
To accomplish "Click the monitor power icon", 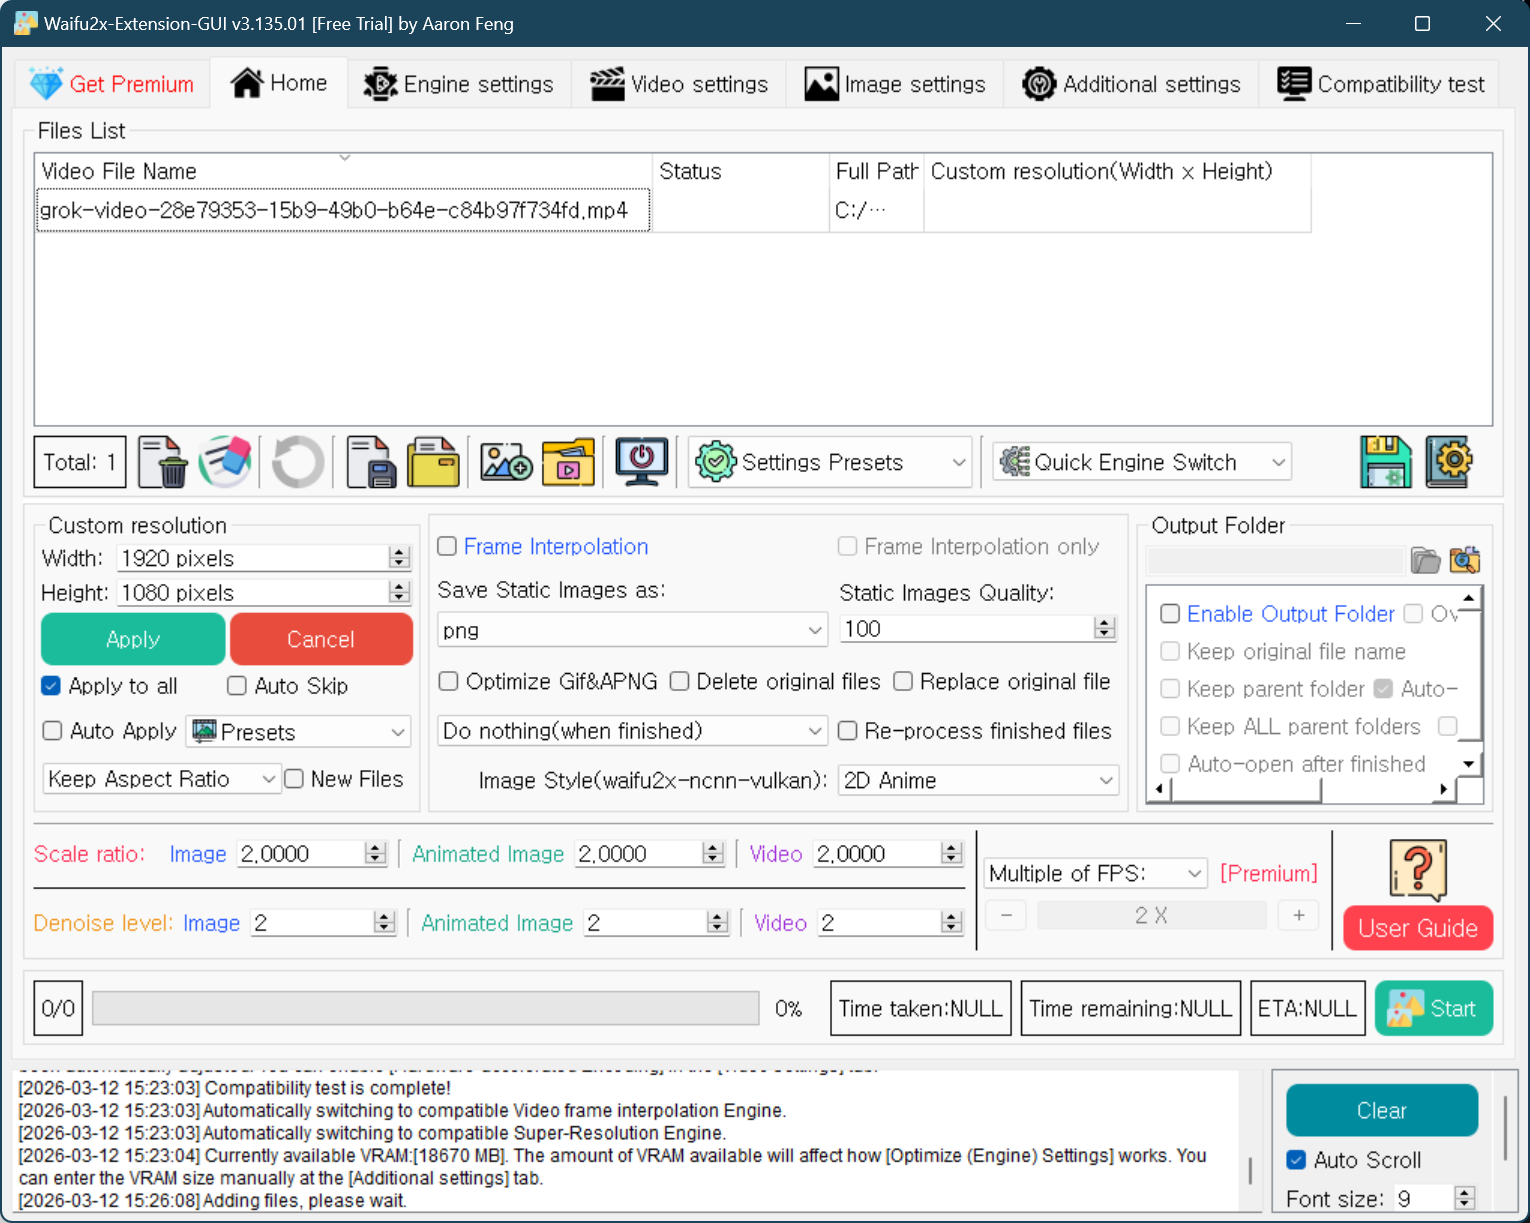I will pyautogui.click(x=641, y=462).
